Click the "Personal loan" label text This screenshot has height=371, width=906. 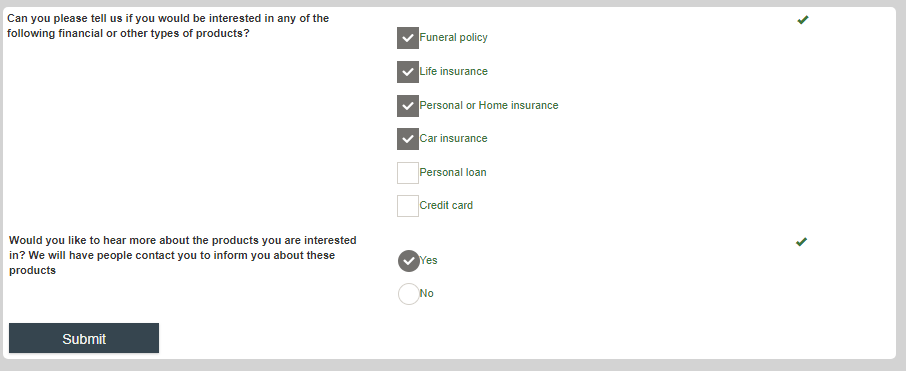click(453, 172)
